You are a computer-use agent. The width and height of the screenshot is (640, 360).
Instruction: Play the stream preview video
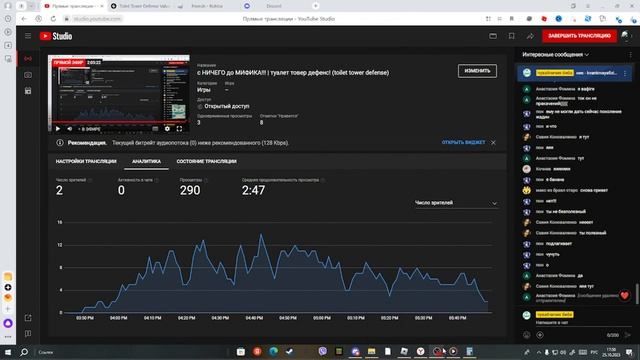(58, 129)
